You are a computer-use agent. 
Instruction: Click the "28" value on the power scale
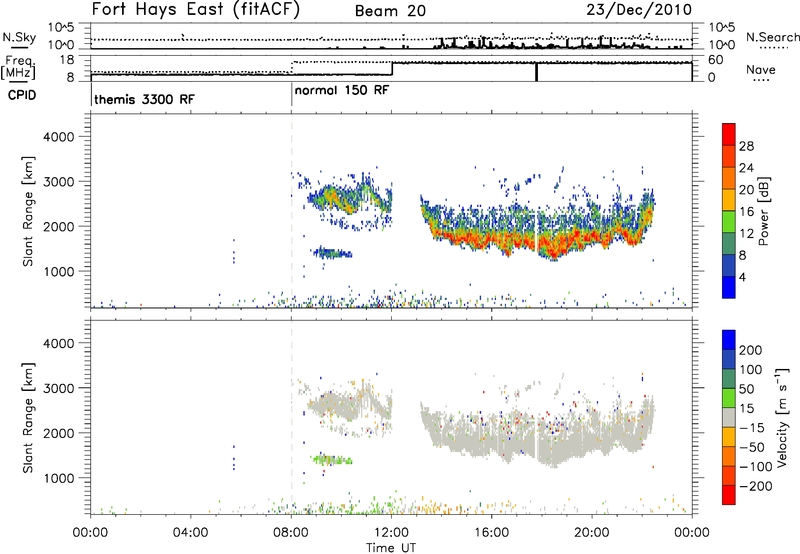pos(746,146)
